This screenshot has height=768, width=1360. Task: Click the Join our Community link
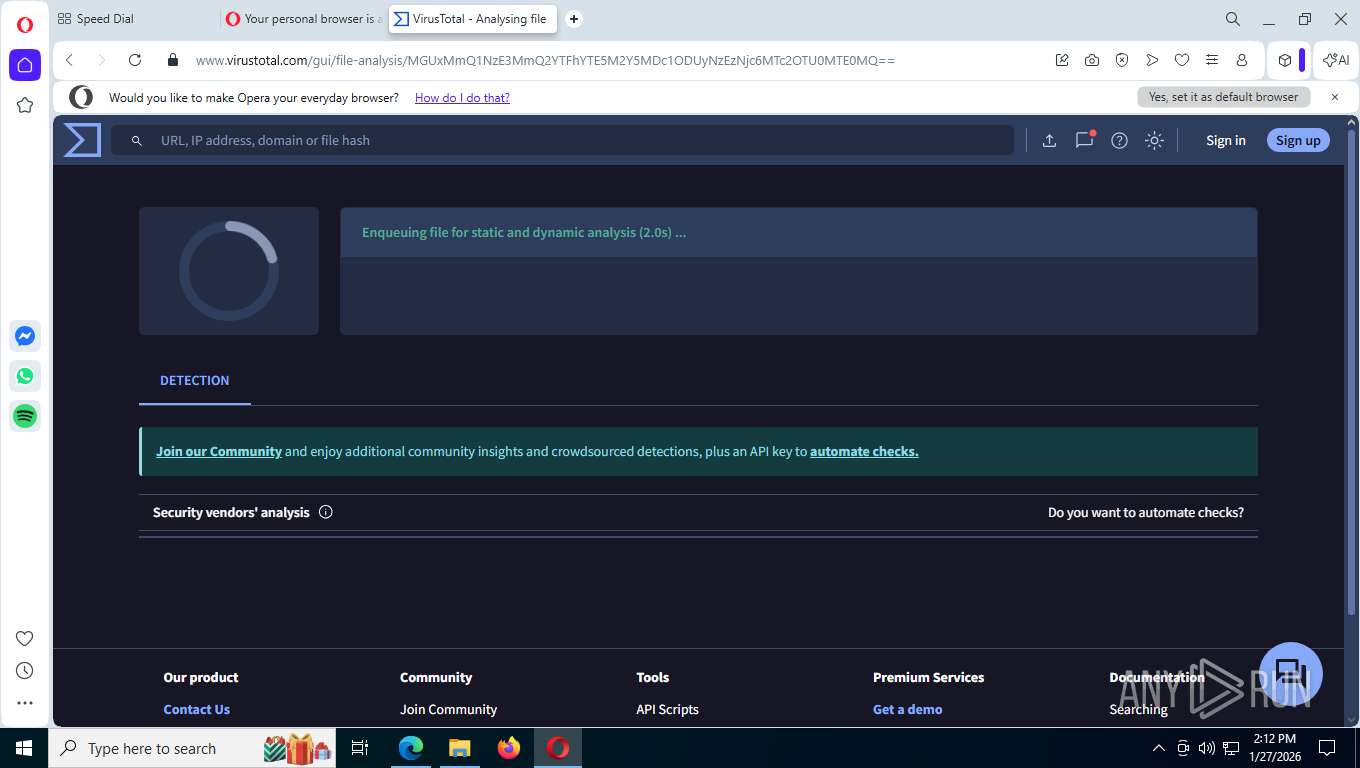pyautogui.click(x=219, y=452)
